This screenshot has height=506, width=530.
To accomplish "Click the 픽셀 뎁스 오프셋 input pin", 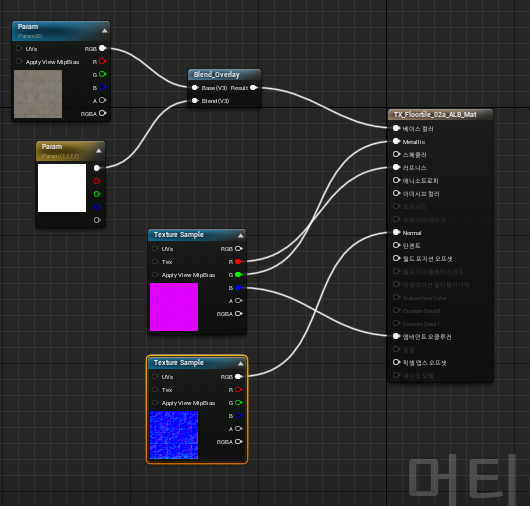I will coord(396,362).
